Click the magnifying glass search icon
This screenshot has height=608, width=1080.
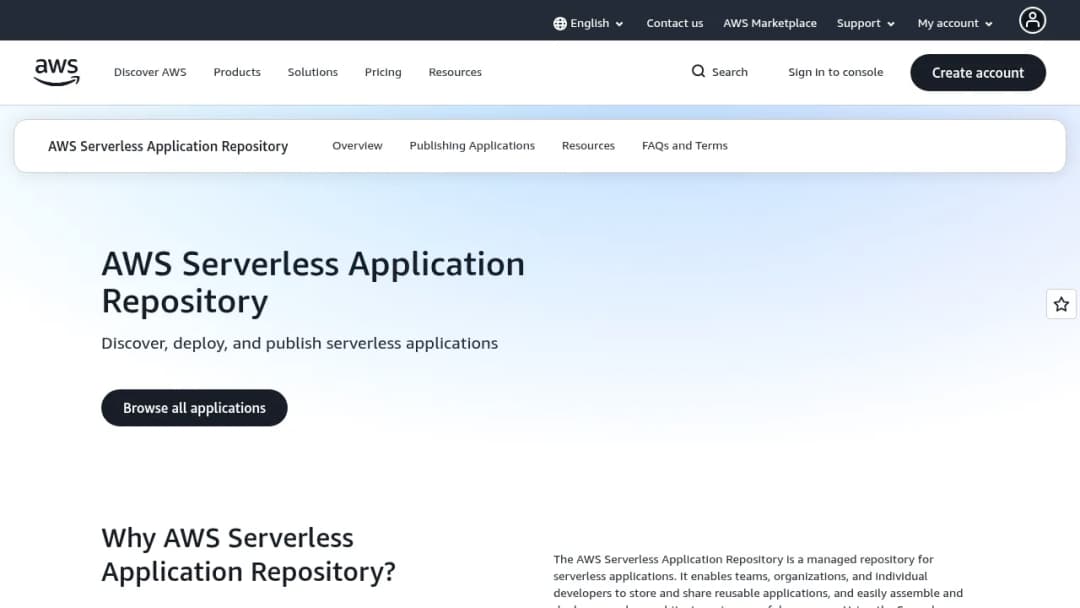tap(698, 72)
